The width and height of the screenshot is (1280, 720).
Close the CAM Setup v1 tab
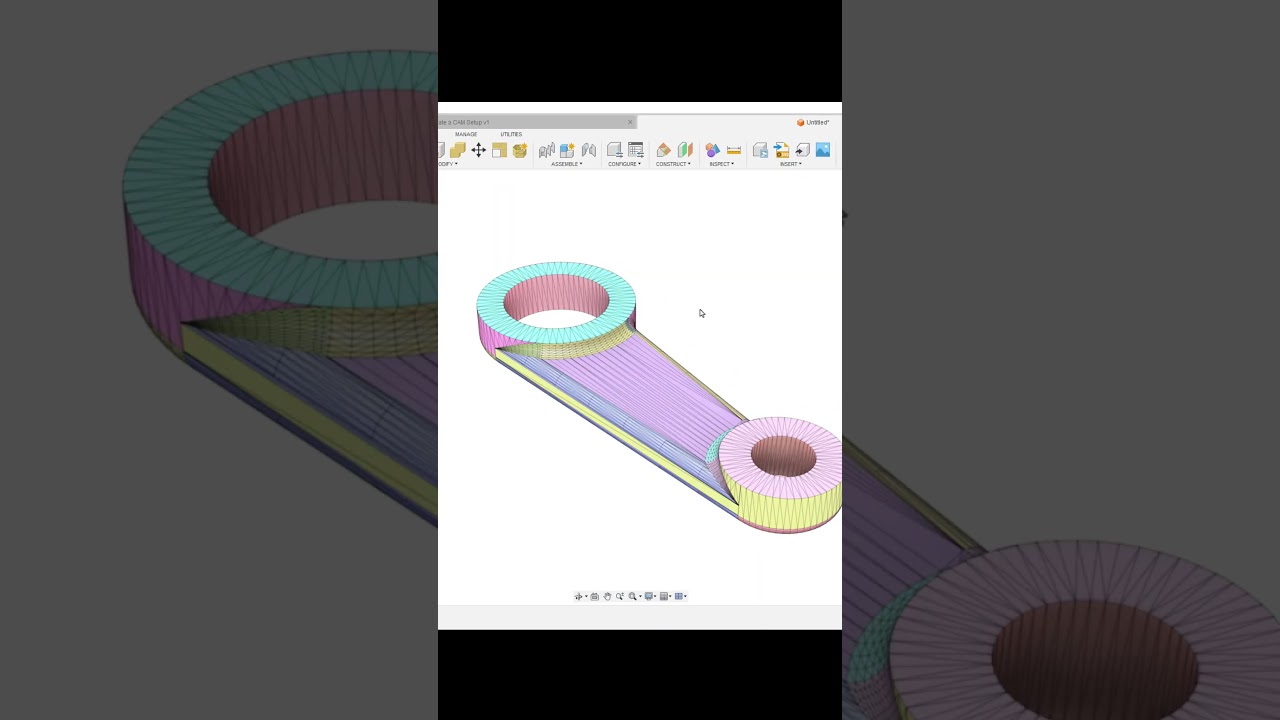click(630, 122)
